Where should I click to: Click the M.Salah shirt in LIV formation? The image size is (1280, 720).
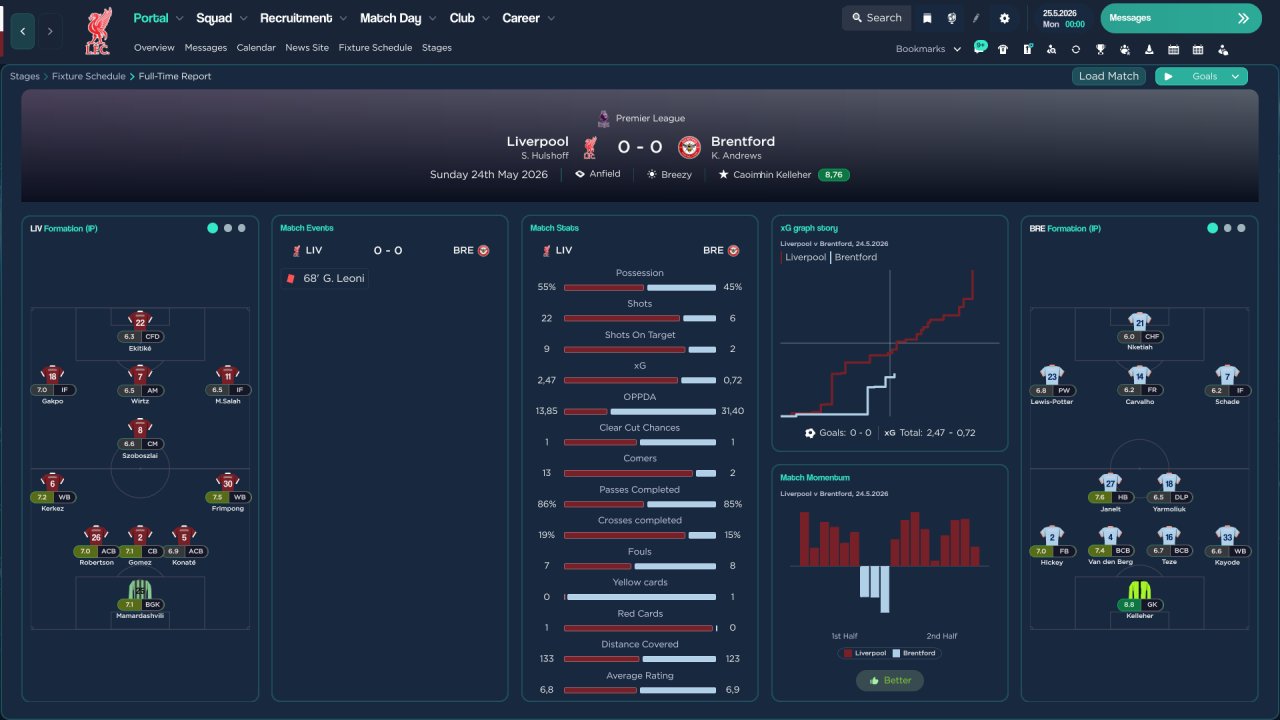click(x=228, y=374)
